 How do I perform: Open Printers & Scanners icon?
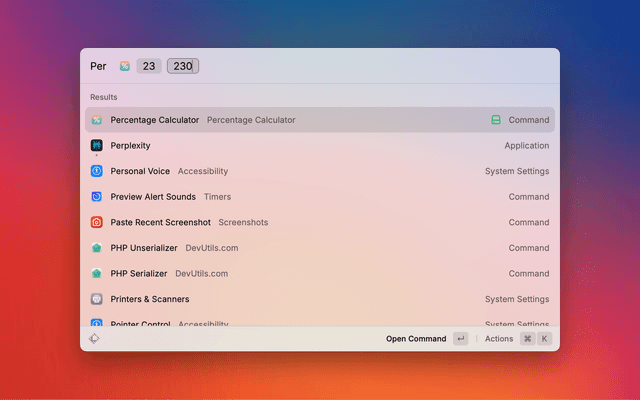97,299
